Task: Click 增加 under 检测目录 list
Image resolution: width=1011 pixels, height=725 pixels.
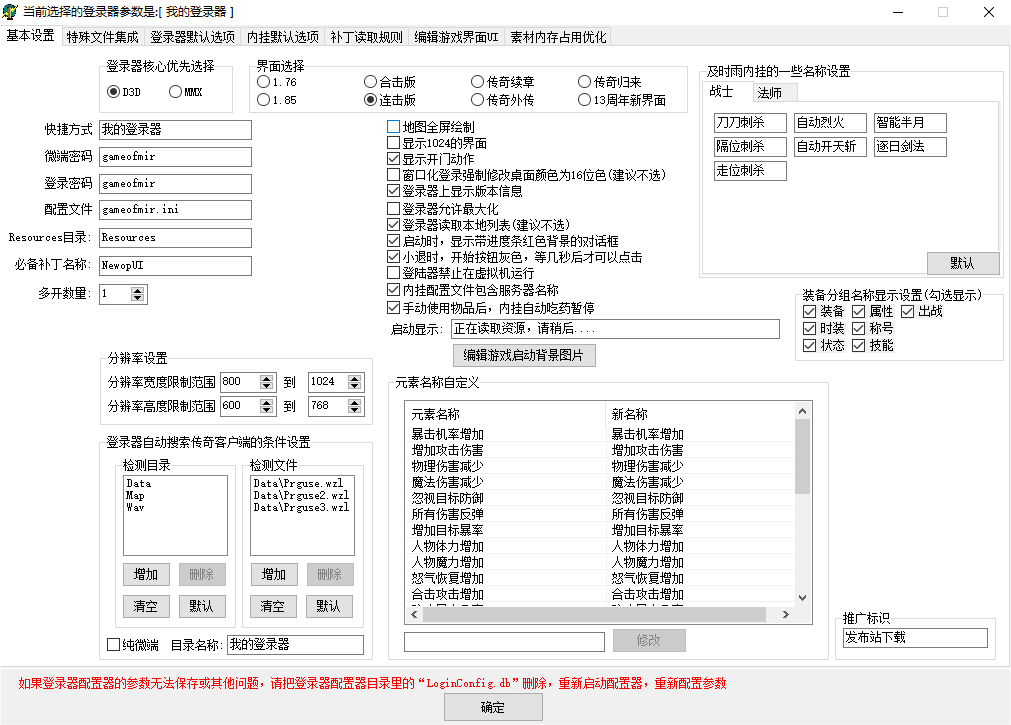Action: tap(146, 574)
